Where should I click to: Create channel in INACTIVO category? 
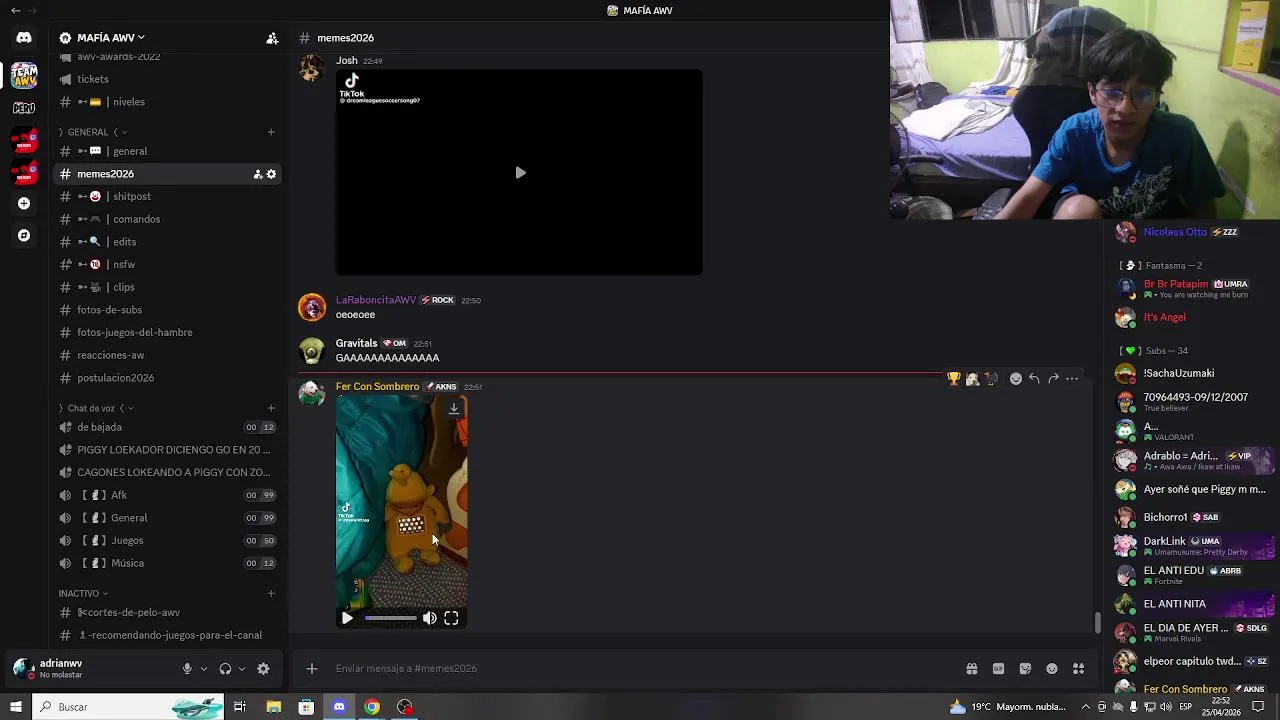pos(271,593)
